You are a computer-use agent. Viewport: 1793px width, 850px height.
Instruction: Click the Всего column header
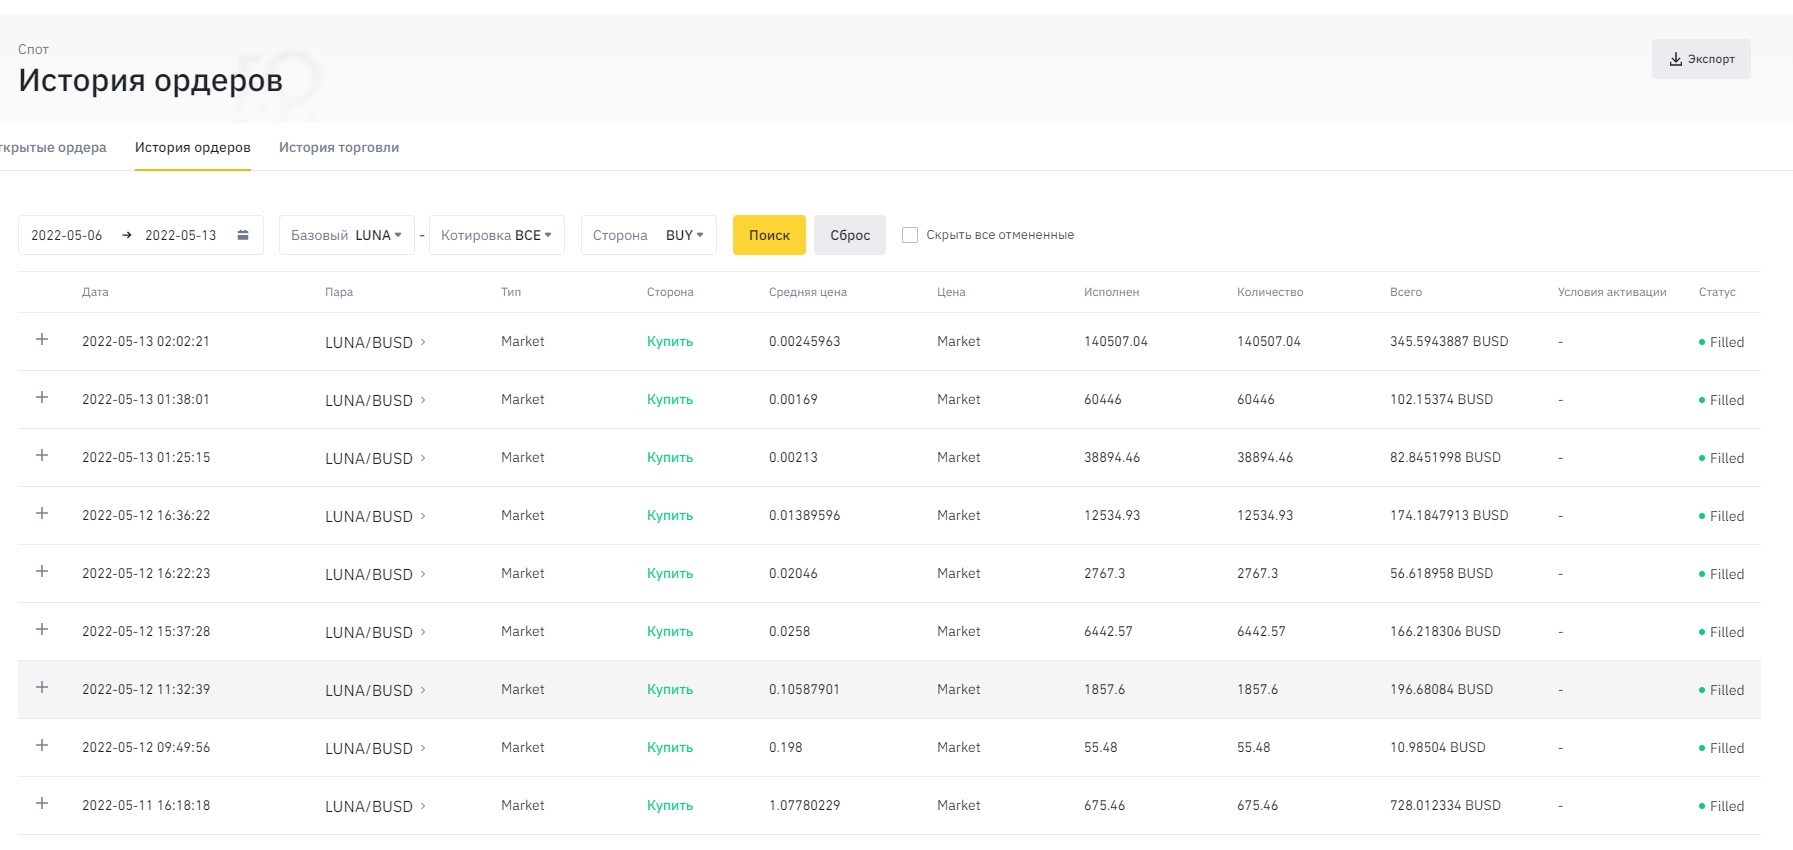pos(1406,292)
